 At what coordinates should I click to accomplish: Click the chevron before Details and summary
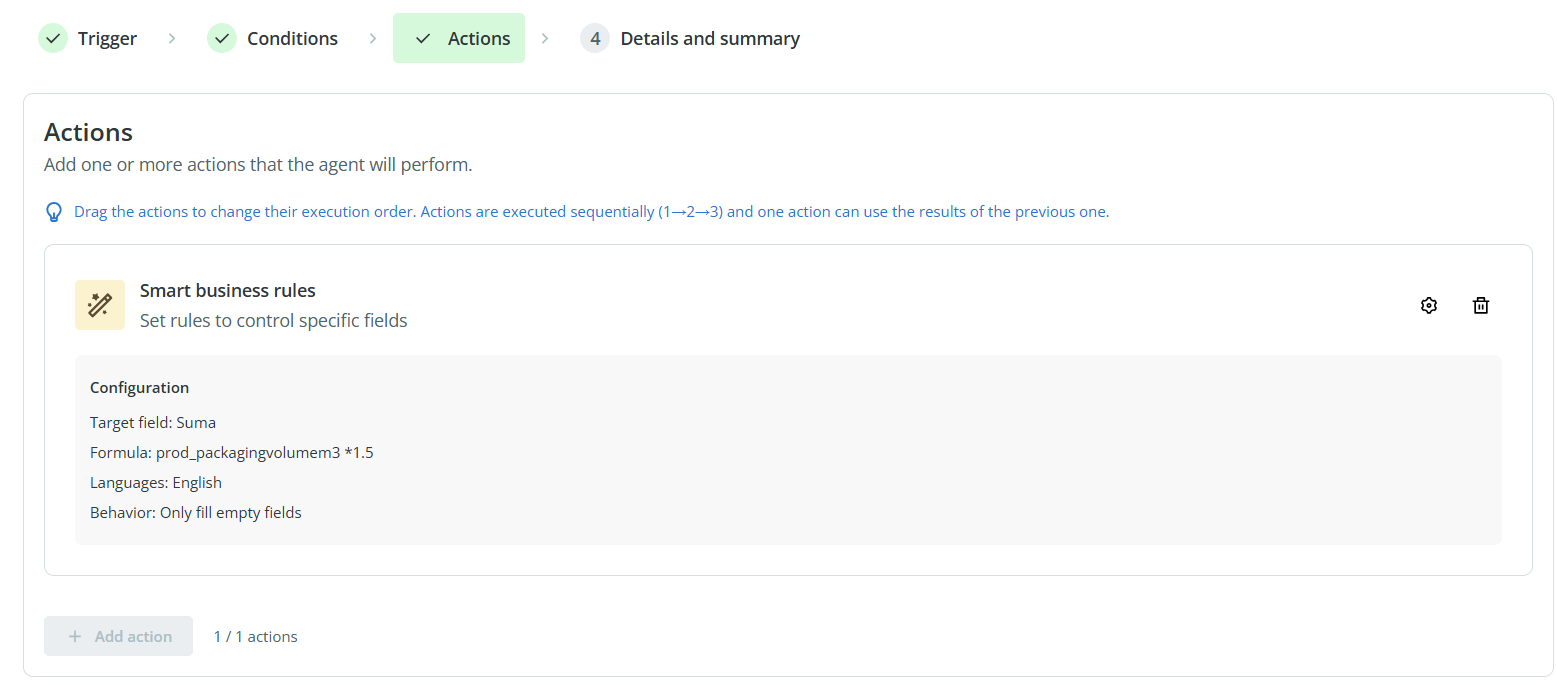point(545,39)
